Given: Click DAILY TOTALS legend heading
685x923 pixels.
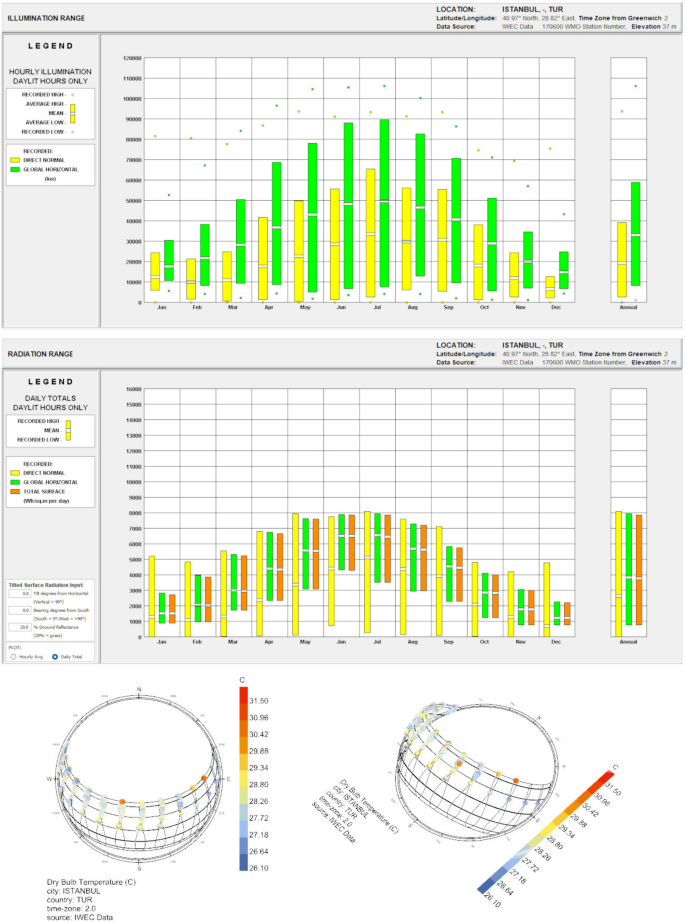Looking at the screenshot, I should [50, 399].
